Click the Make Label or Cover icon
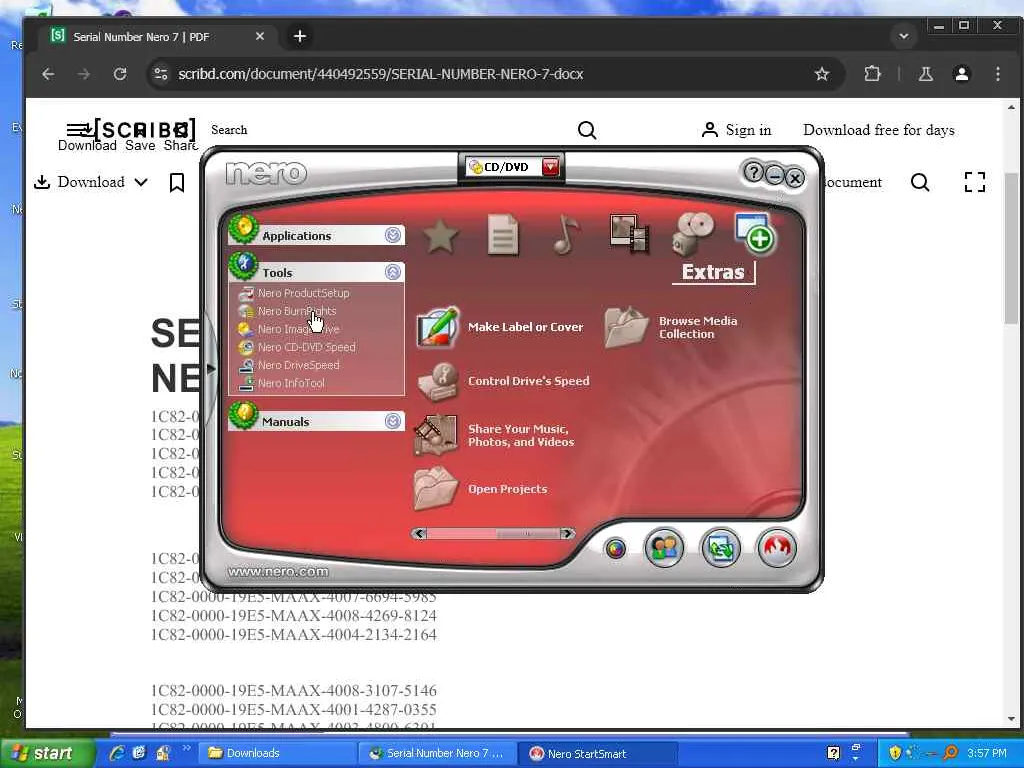Screen dimensions: 1024x768 coord(438,327)
